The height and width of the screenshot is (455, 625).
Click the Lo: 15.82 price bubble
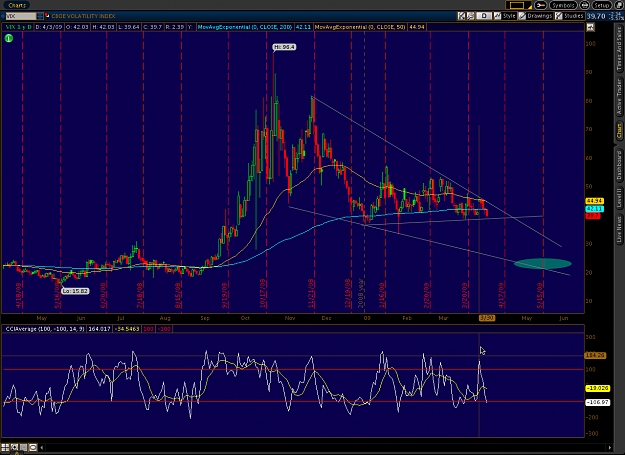point(75,291)
